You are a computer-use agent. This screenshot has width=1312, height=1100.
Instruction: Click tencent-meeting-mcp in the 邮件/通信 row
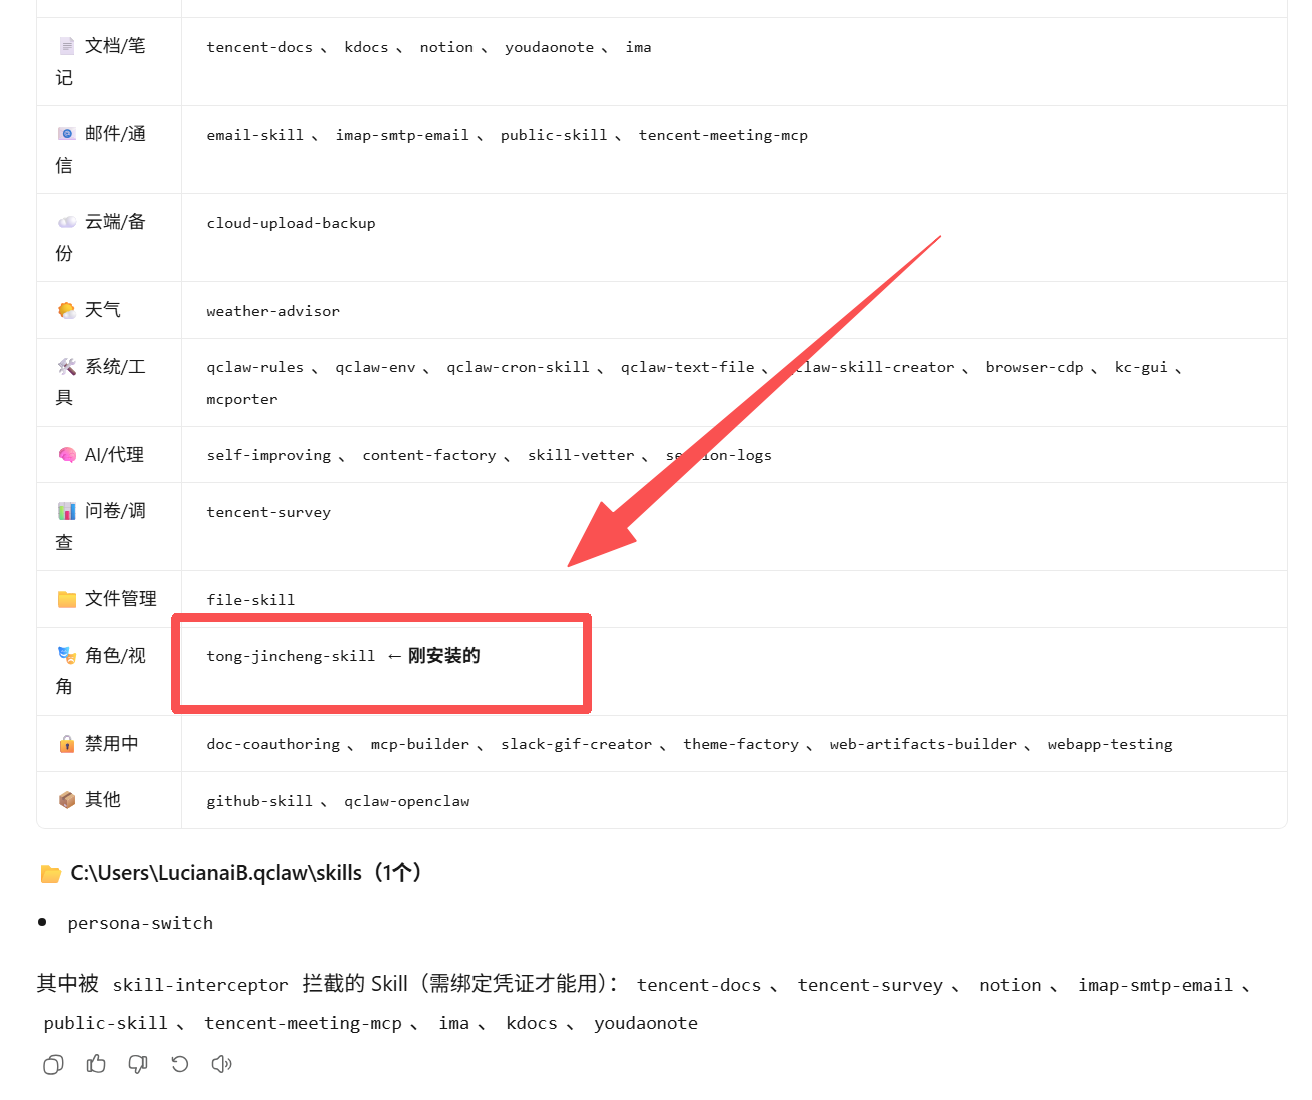[x=723, y=135]
